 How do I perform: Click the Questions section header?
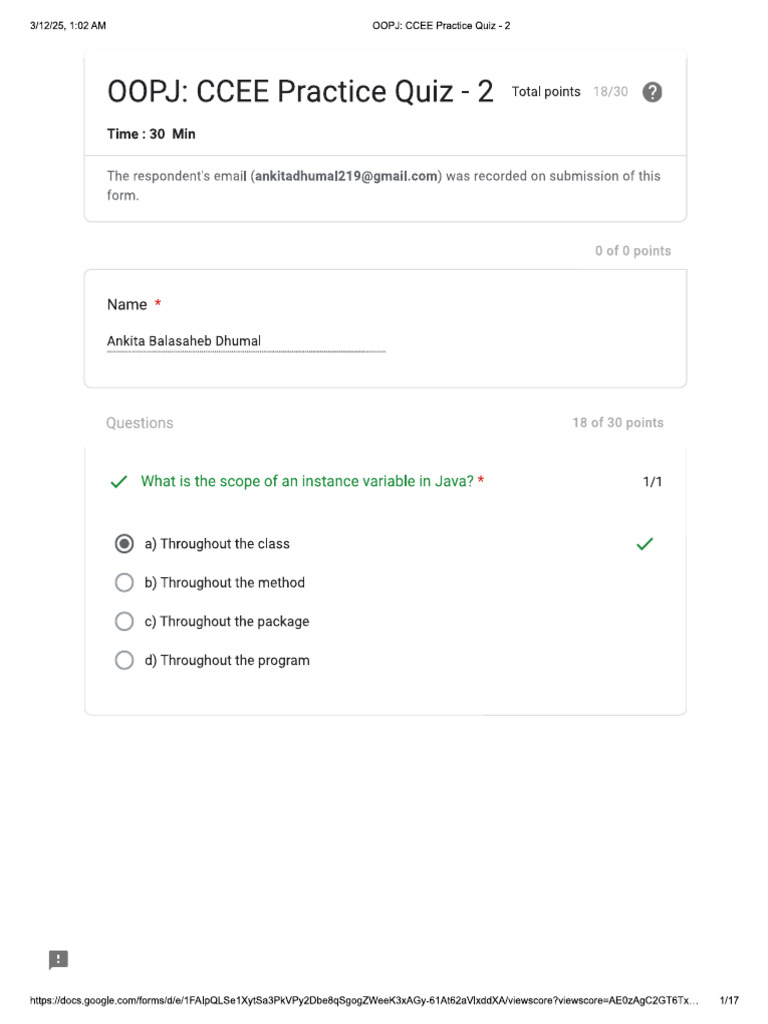(140, 423)
